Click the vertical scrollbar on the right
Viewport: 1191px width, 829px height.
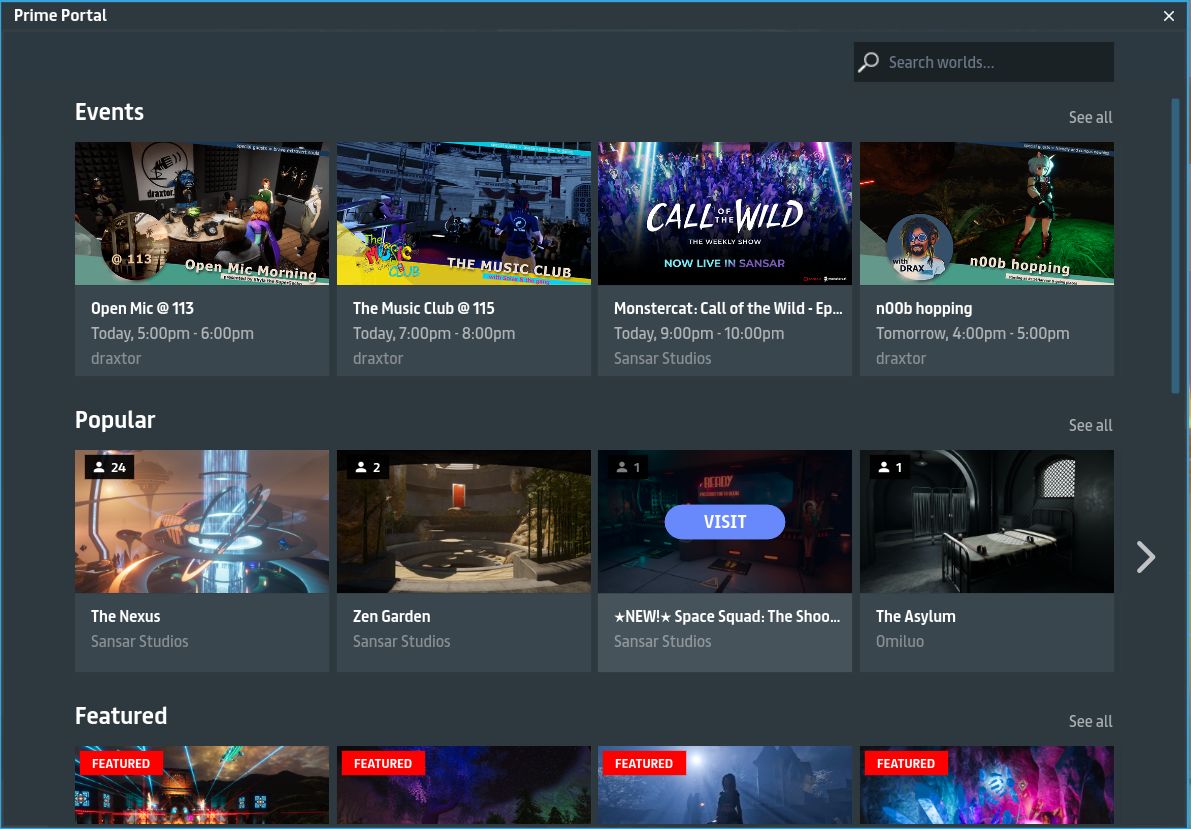click(1175, 245)
